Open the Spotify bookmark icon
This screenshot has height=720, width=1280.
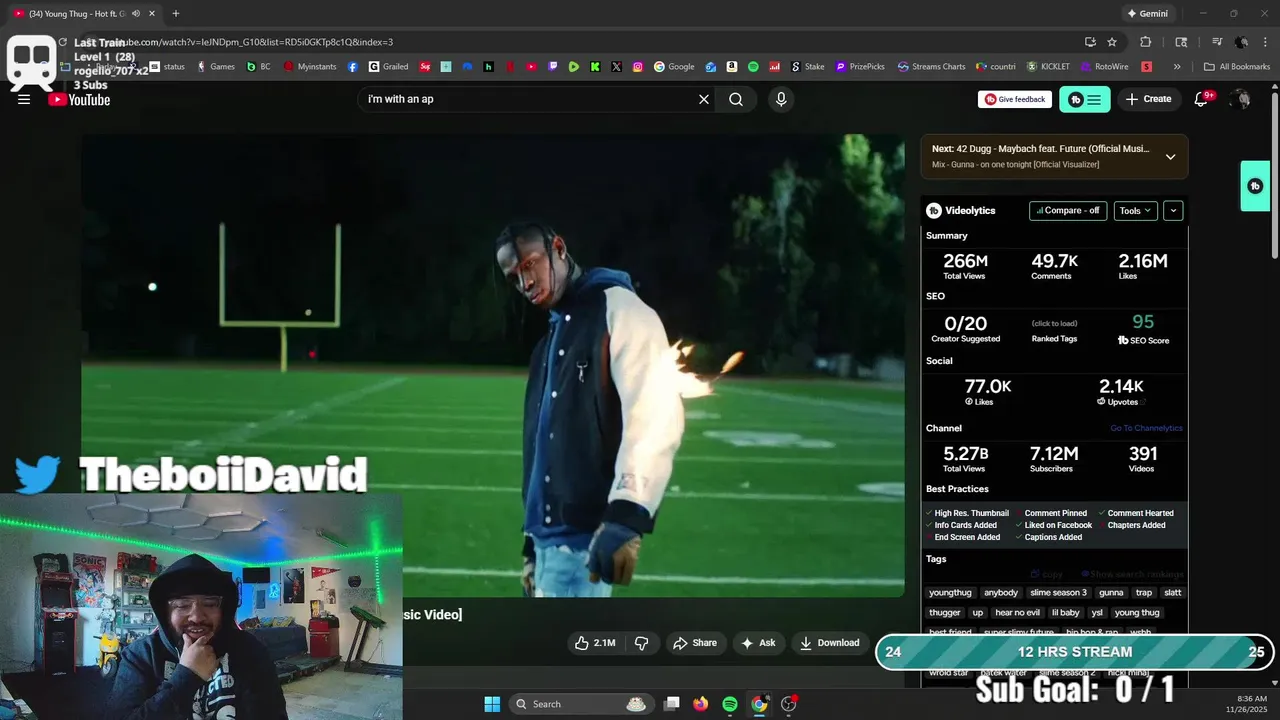click(x=753, y=67)
